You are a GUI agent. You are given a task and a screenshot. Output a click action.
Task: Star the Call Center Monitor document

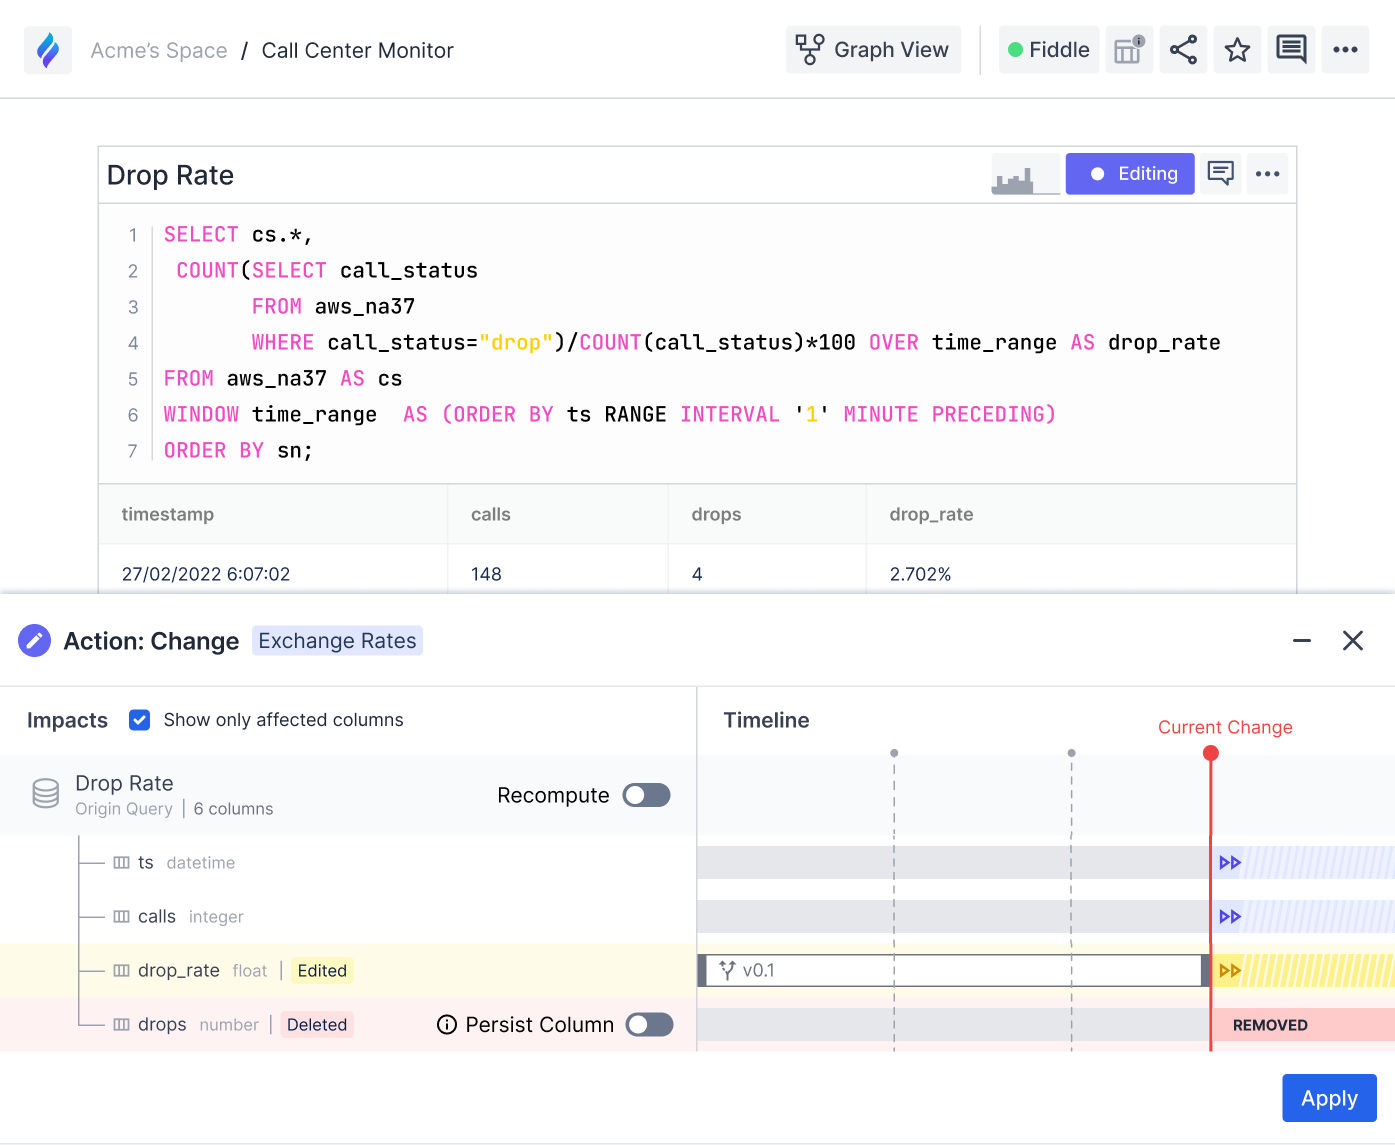[x=1237, y=49]
